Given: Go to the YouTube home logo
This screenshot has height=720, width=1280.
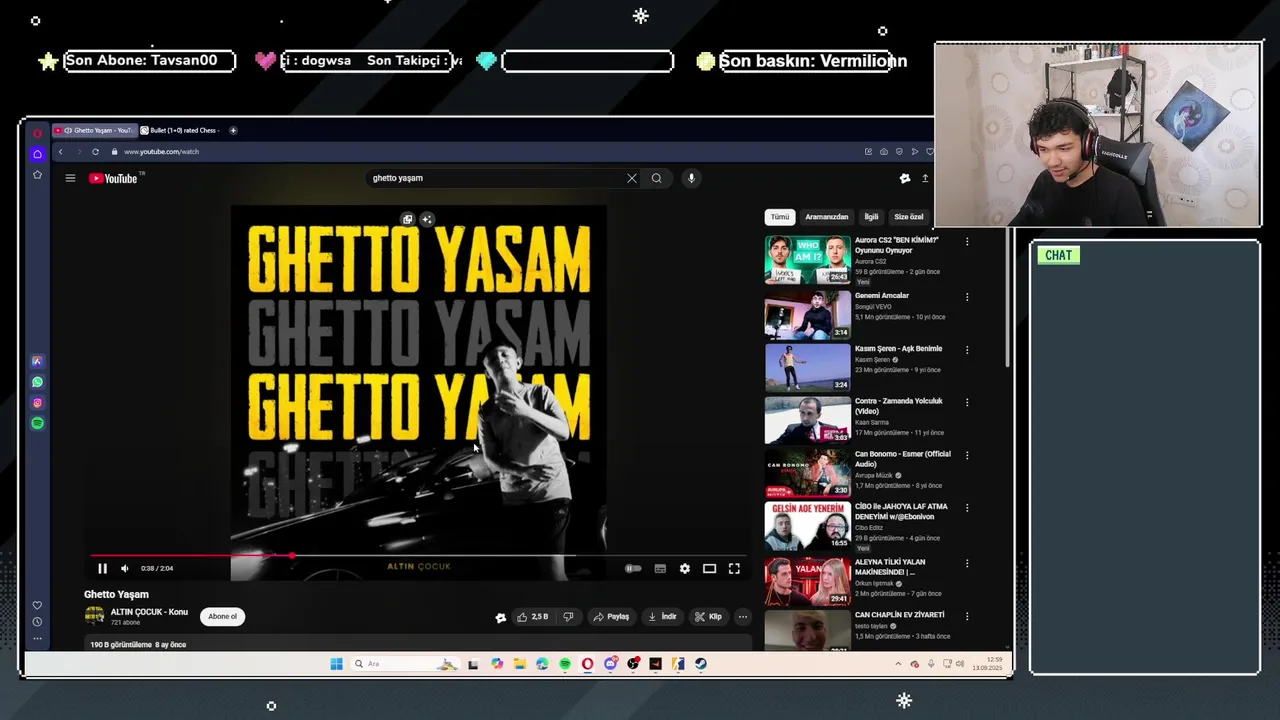Looking at the screenshot, I should pyautogui.click(x=113, y=178).
